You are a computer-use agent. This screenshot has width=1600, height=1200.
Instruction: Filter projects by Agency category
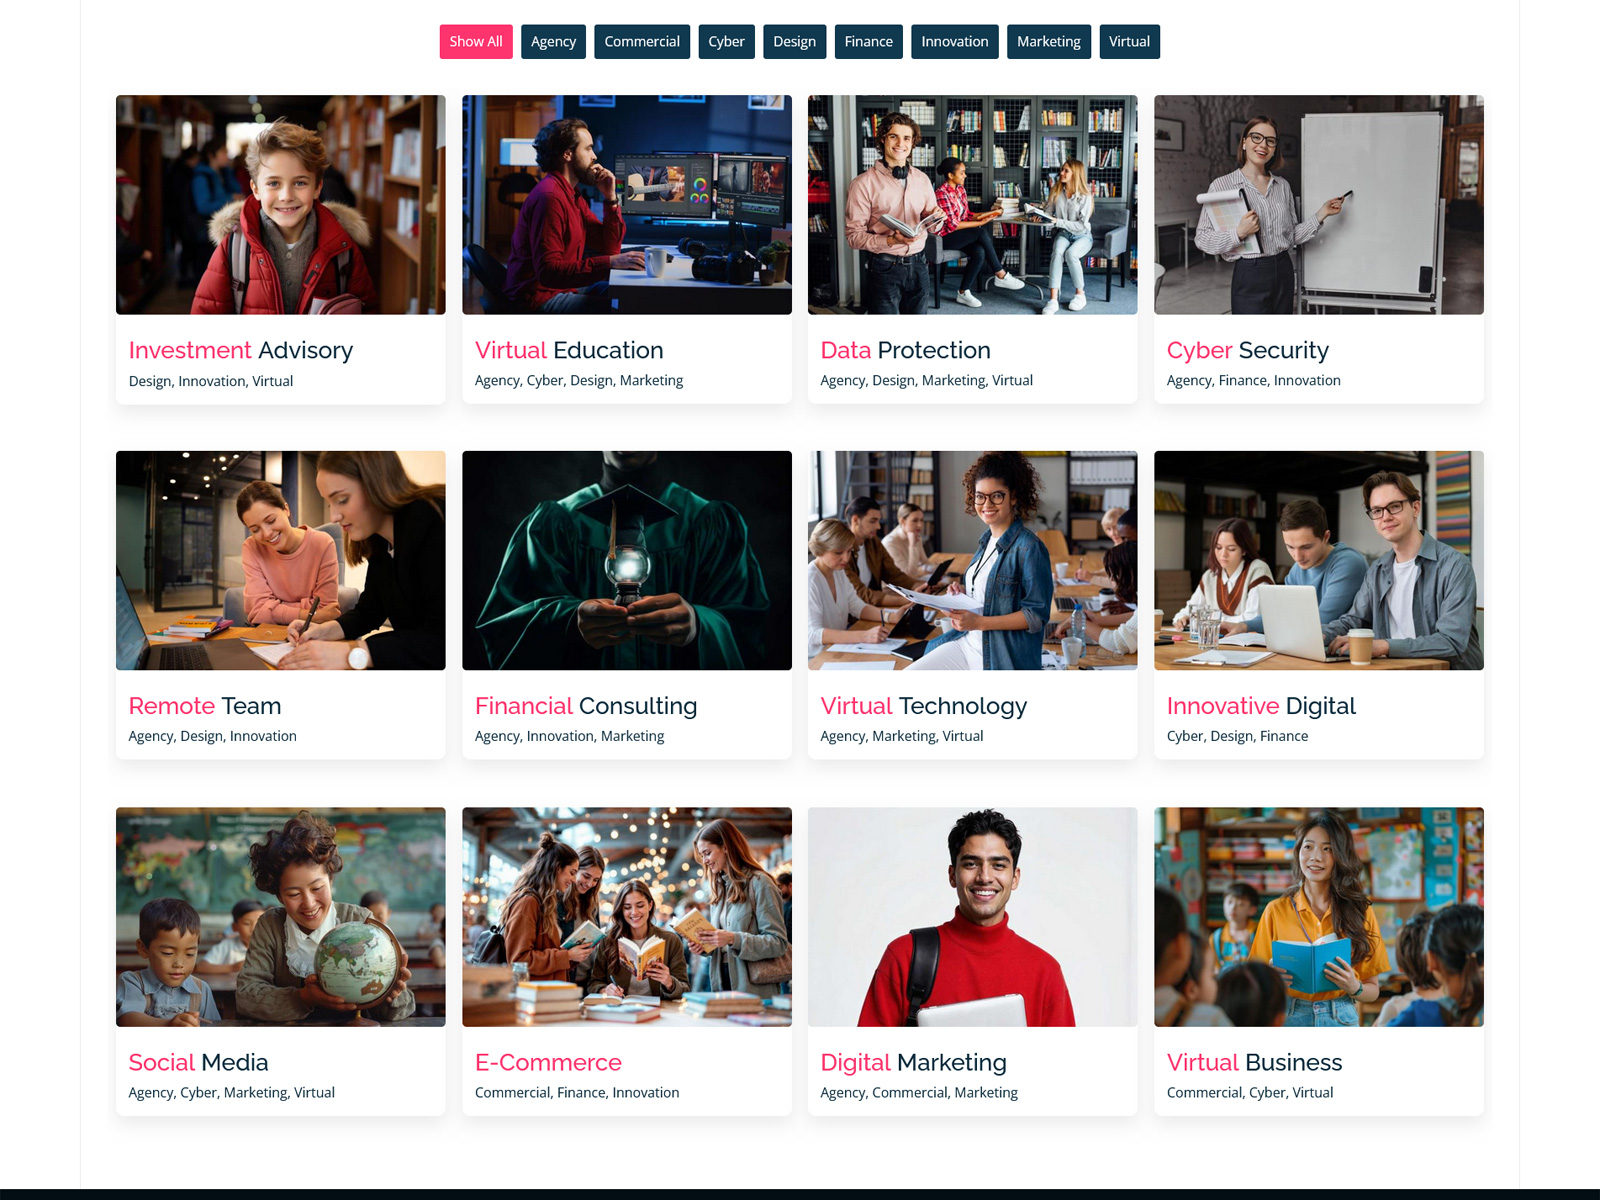tap(554, 42)
